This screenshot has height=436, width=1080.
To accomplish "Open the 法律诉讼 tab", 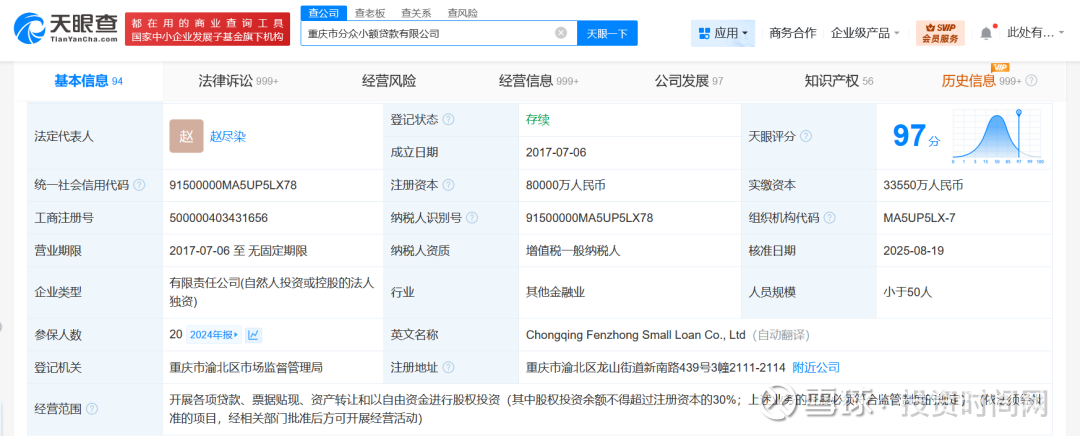I will coord(238,81).
